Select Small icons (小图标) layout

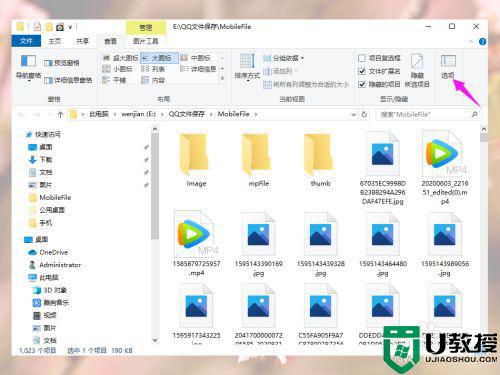coord(118,69)
